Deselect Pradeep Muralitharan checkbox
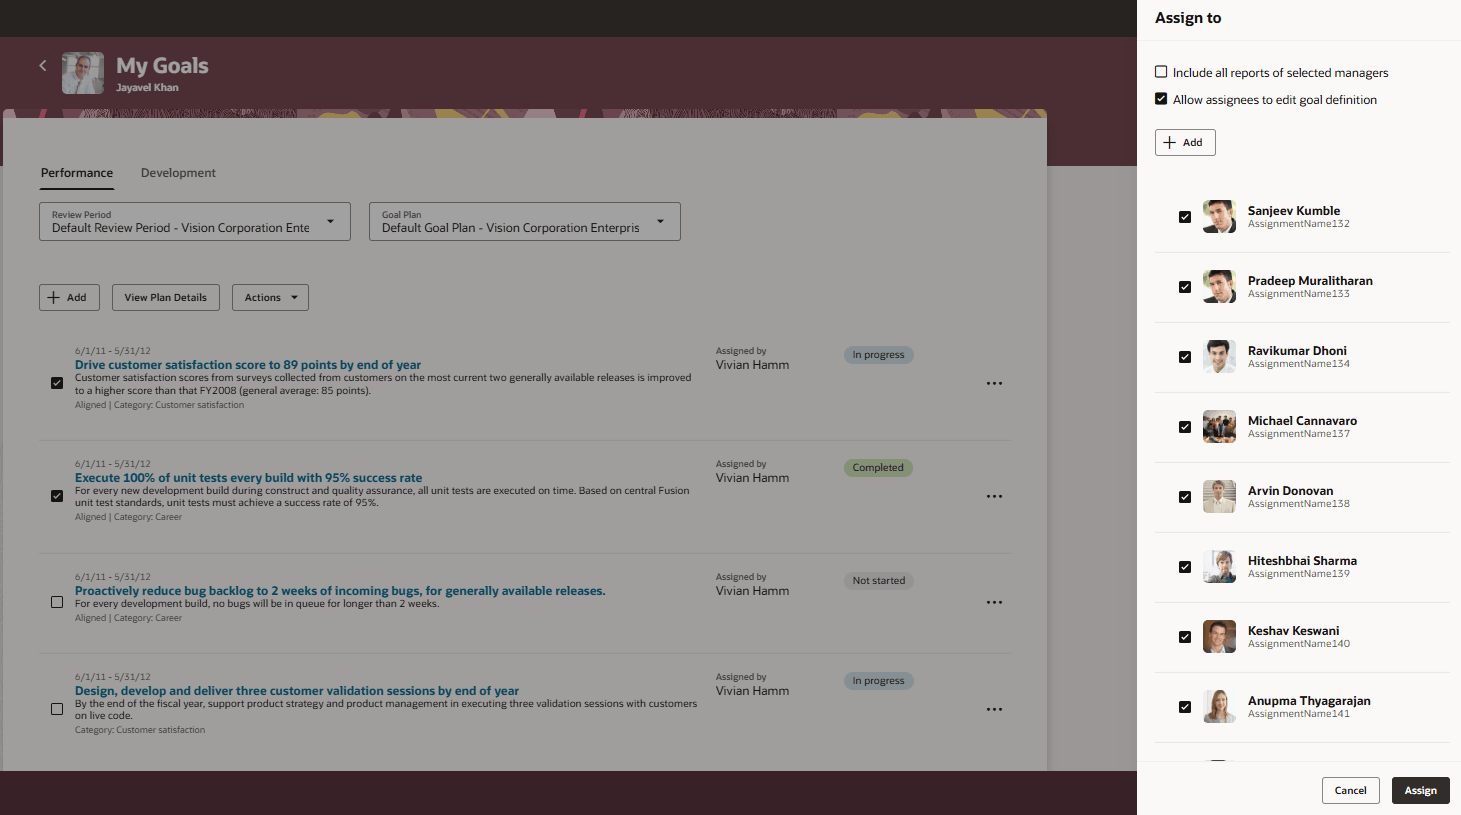 click(1185, 287)
